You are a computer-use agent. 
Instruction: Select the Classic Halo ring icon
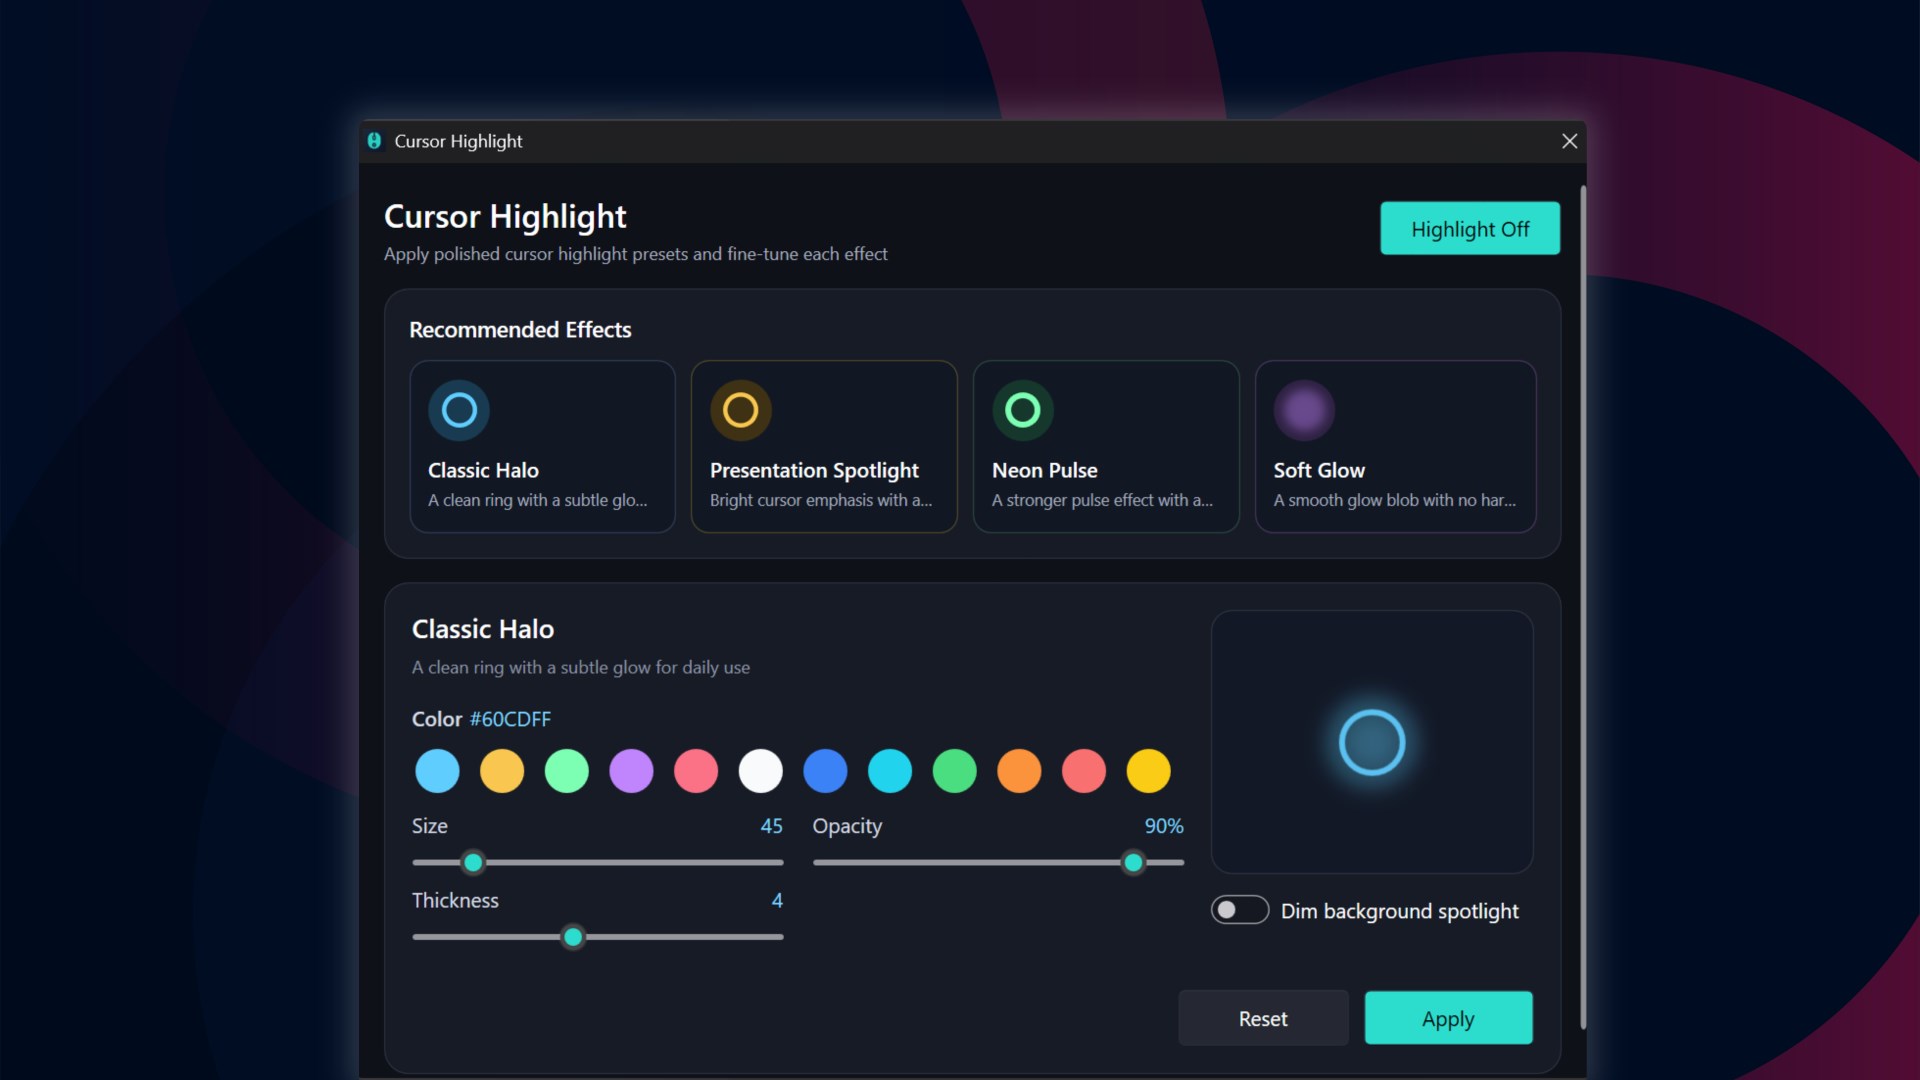tap(459, 410)
